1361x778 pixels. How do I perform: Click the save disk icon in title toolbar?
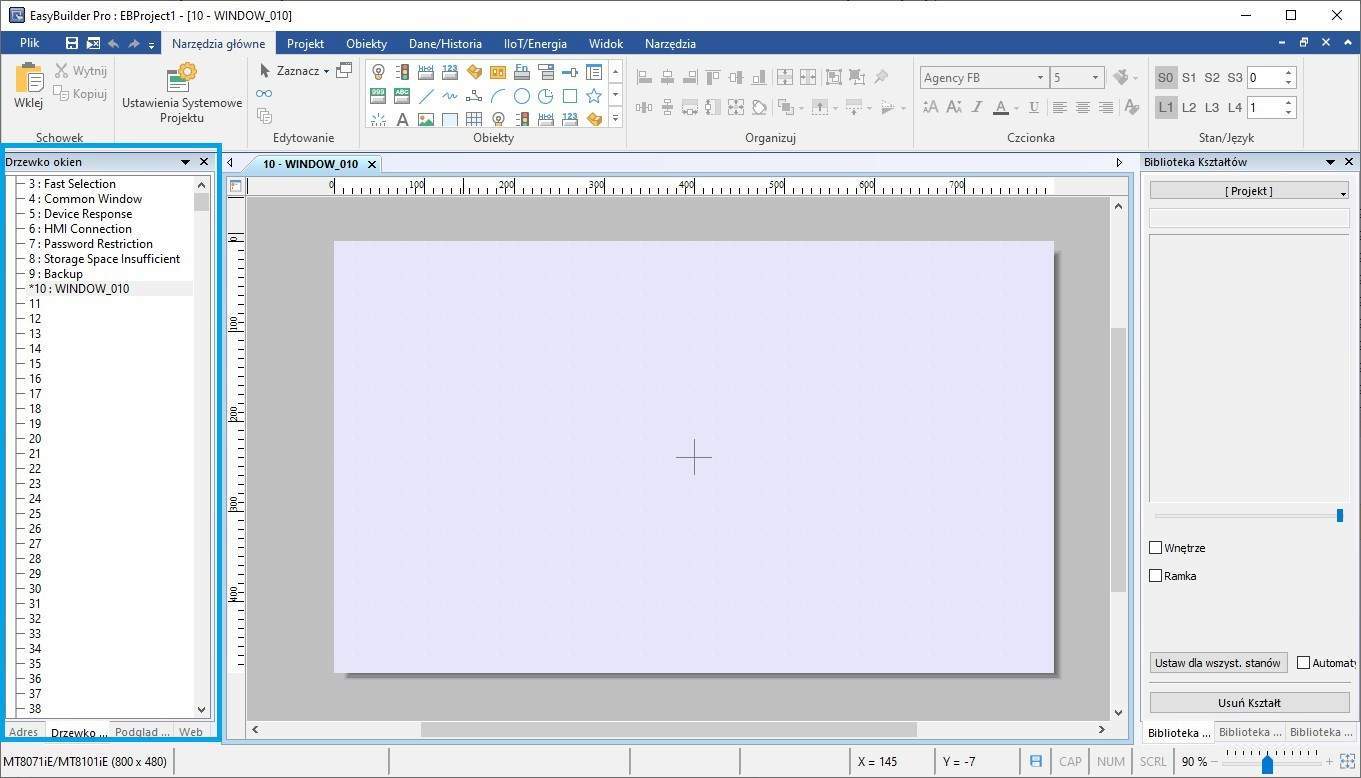[72, 44]
